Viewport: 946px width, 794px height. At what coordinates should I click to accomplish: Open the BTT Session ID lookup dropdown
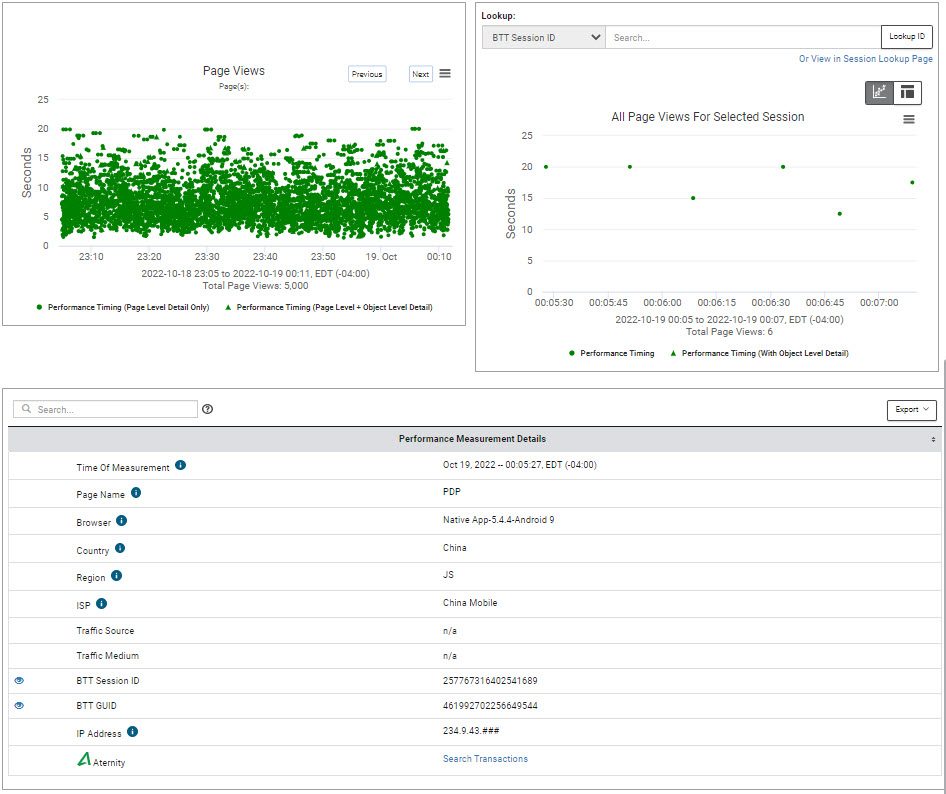point(544,37)
